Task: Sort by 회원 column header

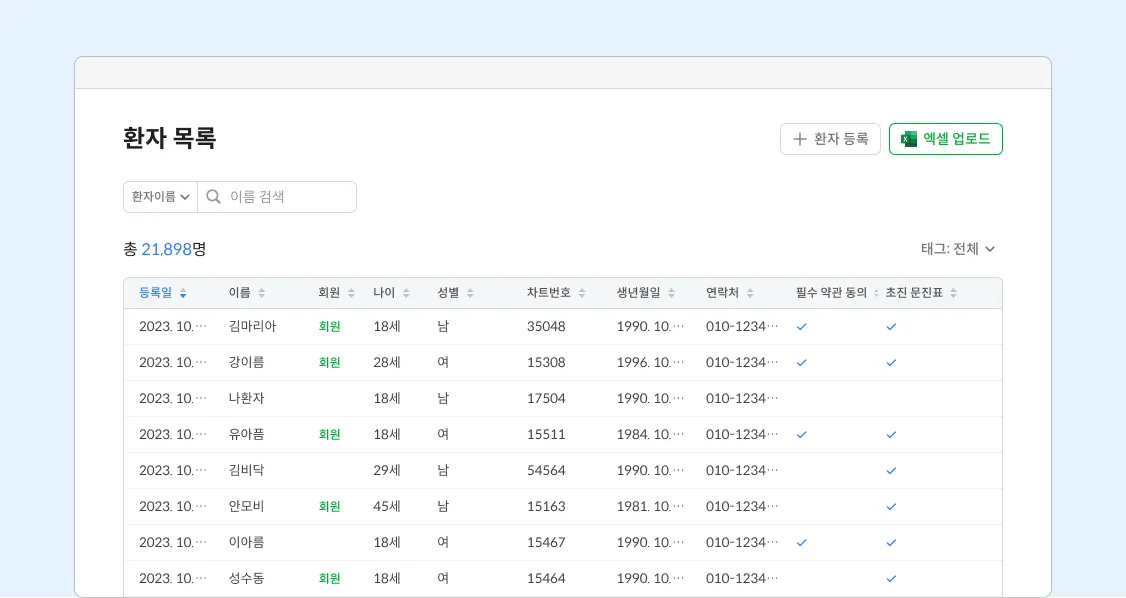Action: (x=337, y=293)
